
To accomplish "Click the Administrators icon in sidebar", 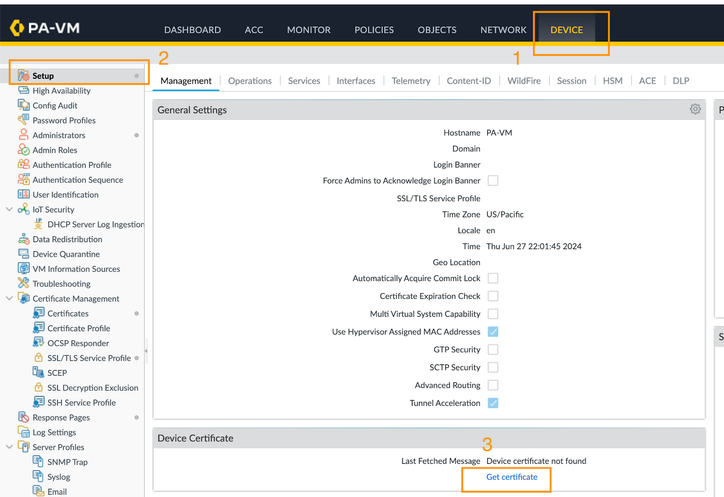I will (24, 135).
